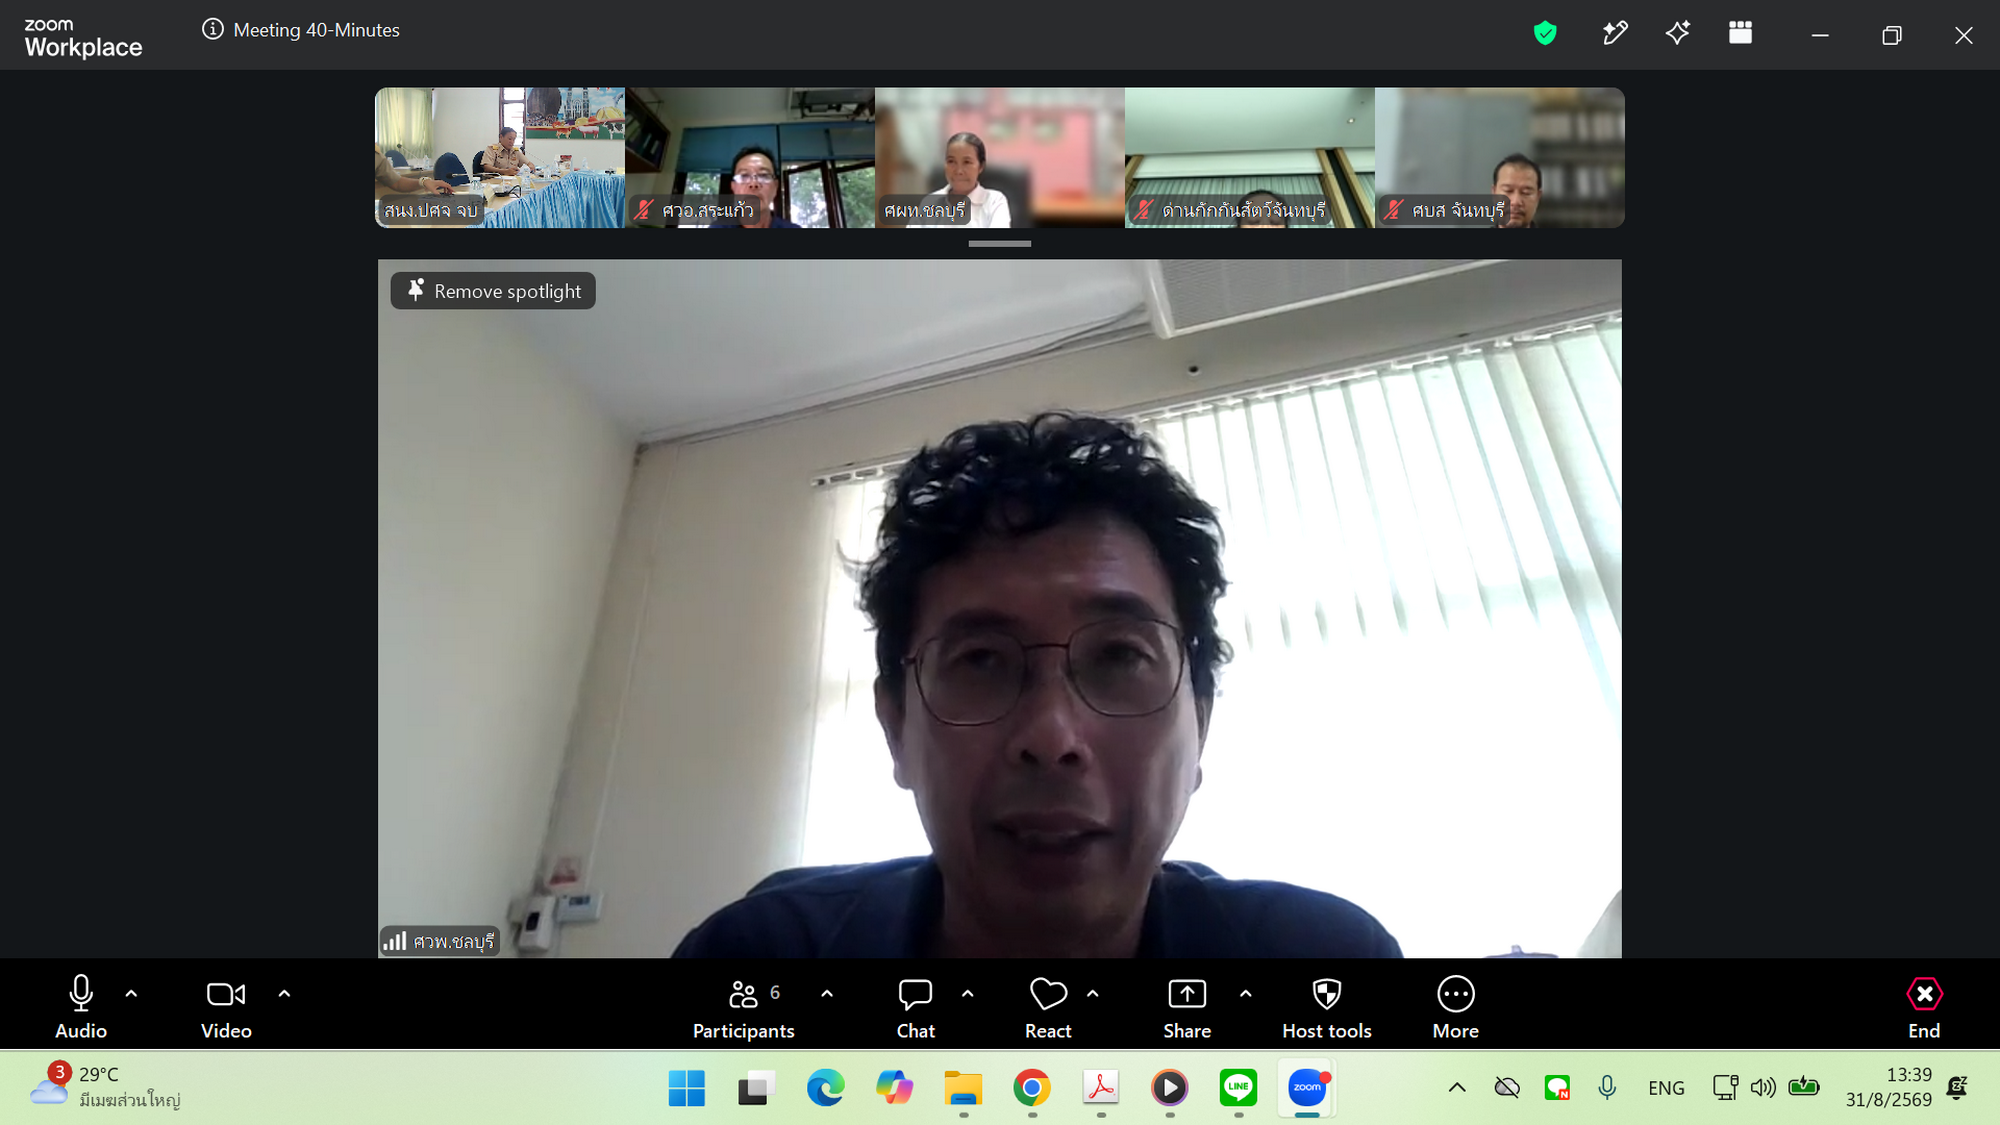Open meeting info beside Meeting 40-Minutes

pyautogui.click(x=212, y=29)
